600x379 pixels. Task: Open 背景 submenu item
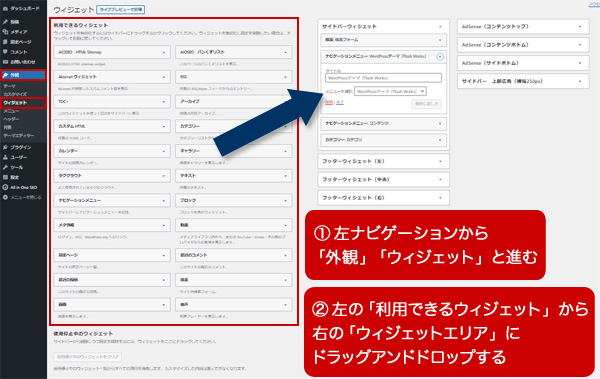7,127
